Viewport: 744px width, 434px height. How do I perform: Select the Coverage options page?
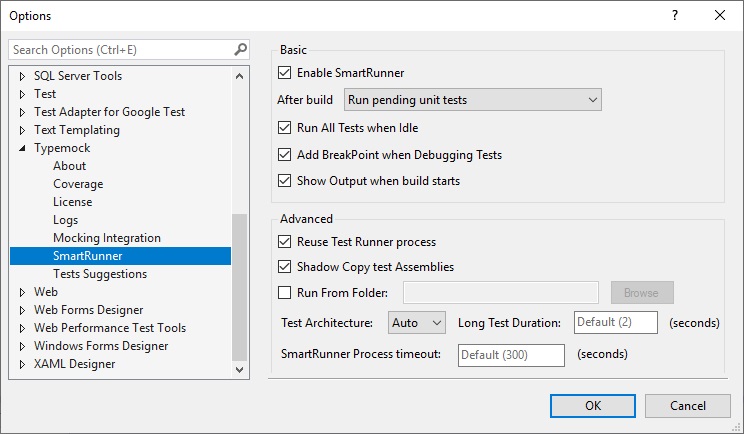click(x=78, y=184)
